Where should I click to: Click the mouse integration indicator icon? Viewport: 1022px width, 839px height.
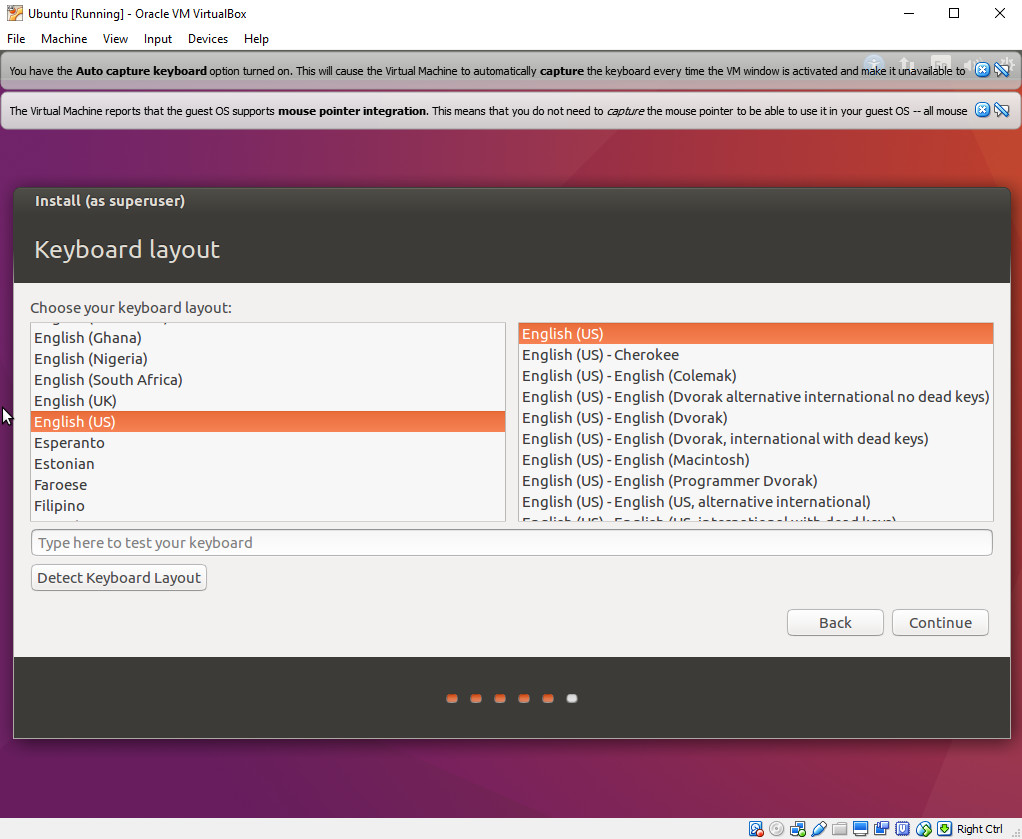coord(924,829)
